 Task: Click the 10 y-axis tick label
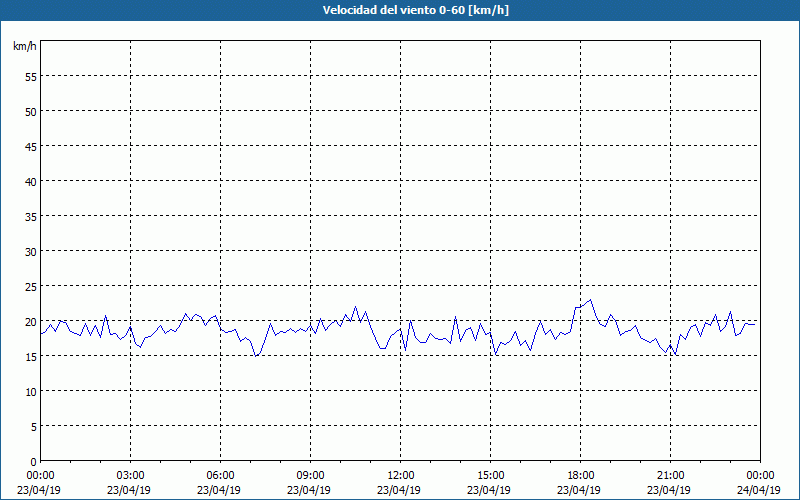(x=30, y=391)
